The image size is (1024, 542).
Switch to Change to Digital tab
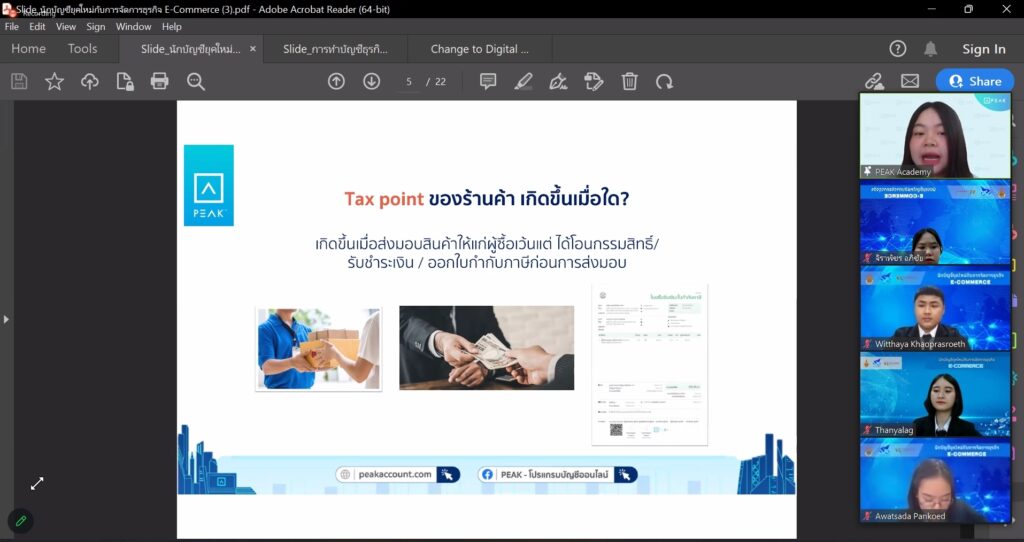[x=480, y=49]
